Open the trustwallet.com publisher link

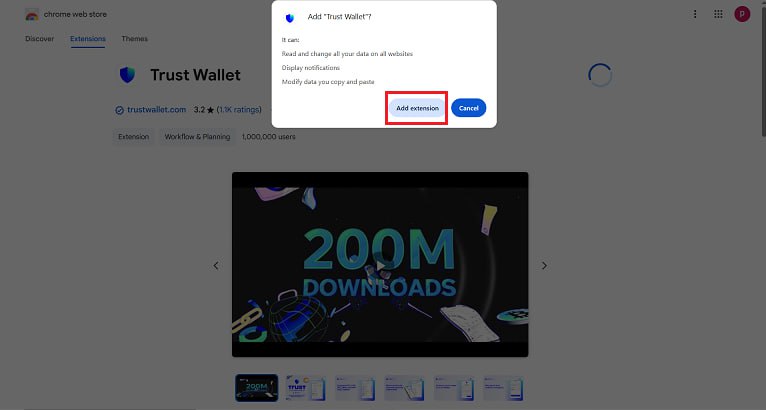156,109
